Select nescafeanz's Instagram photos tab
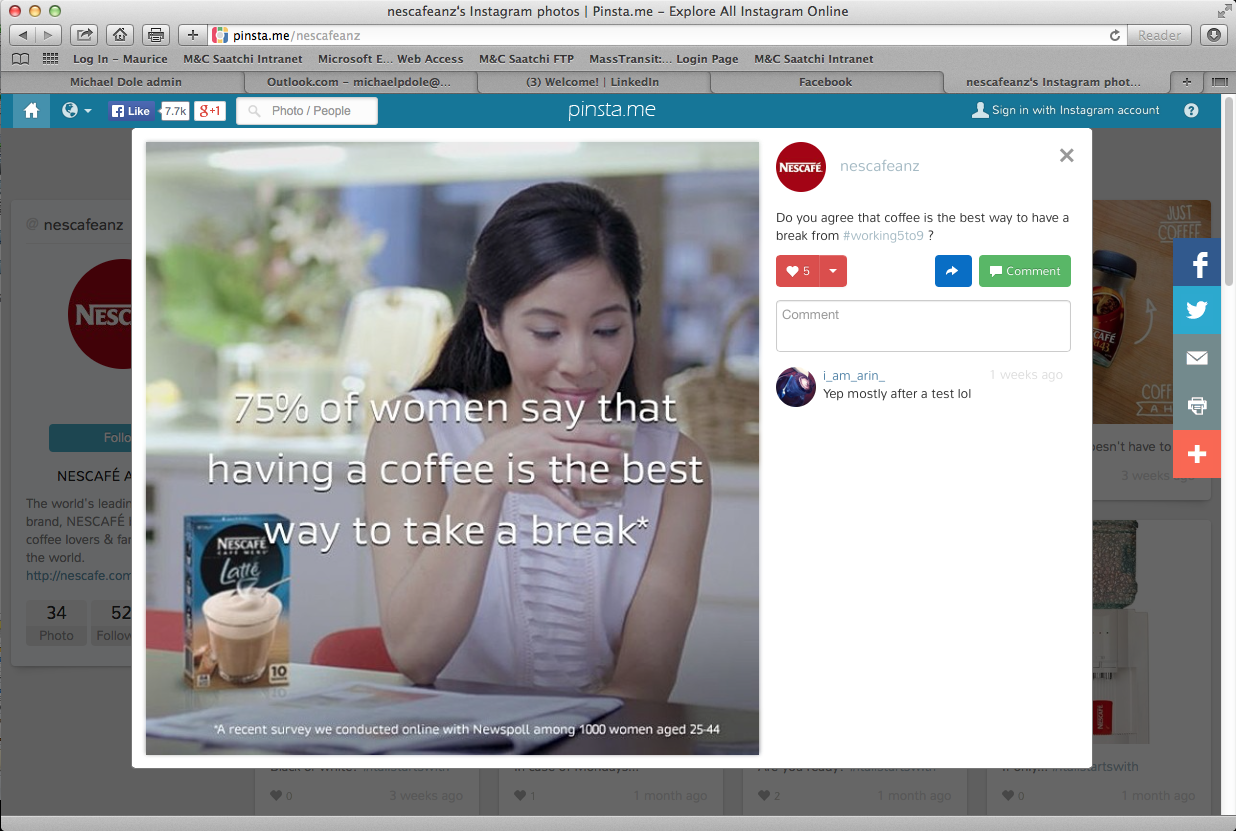1236x831 pixels. click(x=1053, y=82)
